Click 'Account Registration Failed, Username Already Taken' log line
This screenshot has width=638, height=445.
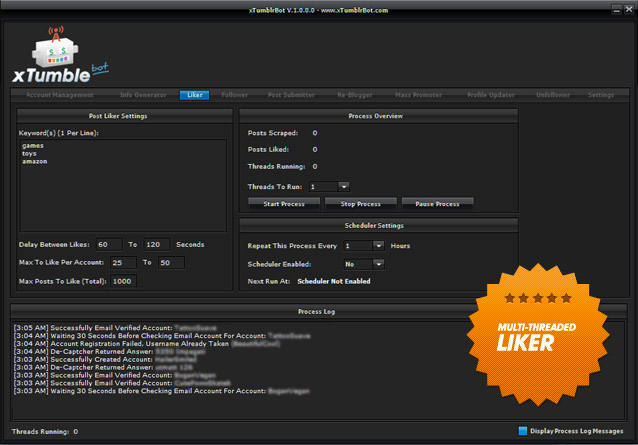tap(146, 344)
